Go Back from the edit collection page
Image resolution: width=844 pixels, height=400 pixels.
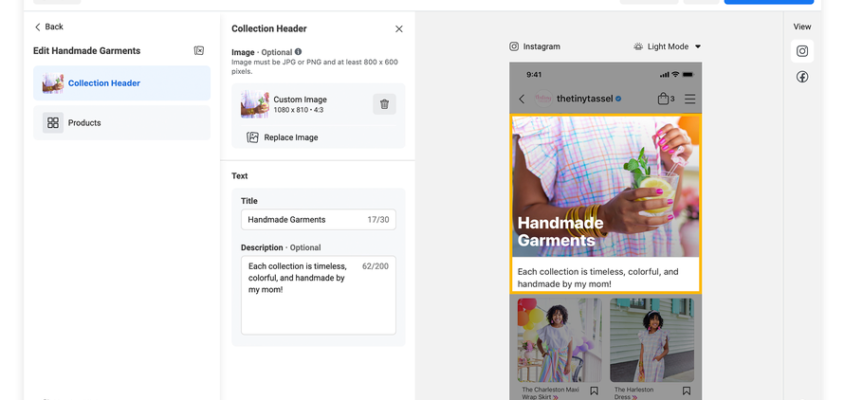point(48,27)
